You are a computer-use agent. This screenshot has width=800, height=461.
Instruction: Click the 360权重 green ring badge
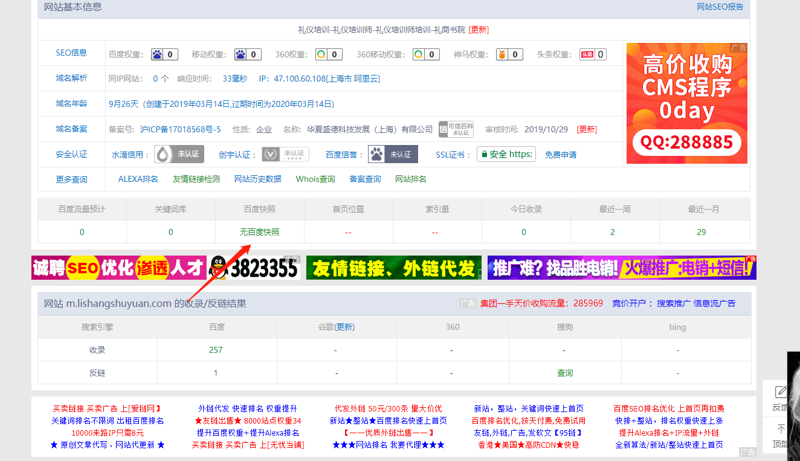(329, 55)
